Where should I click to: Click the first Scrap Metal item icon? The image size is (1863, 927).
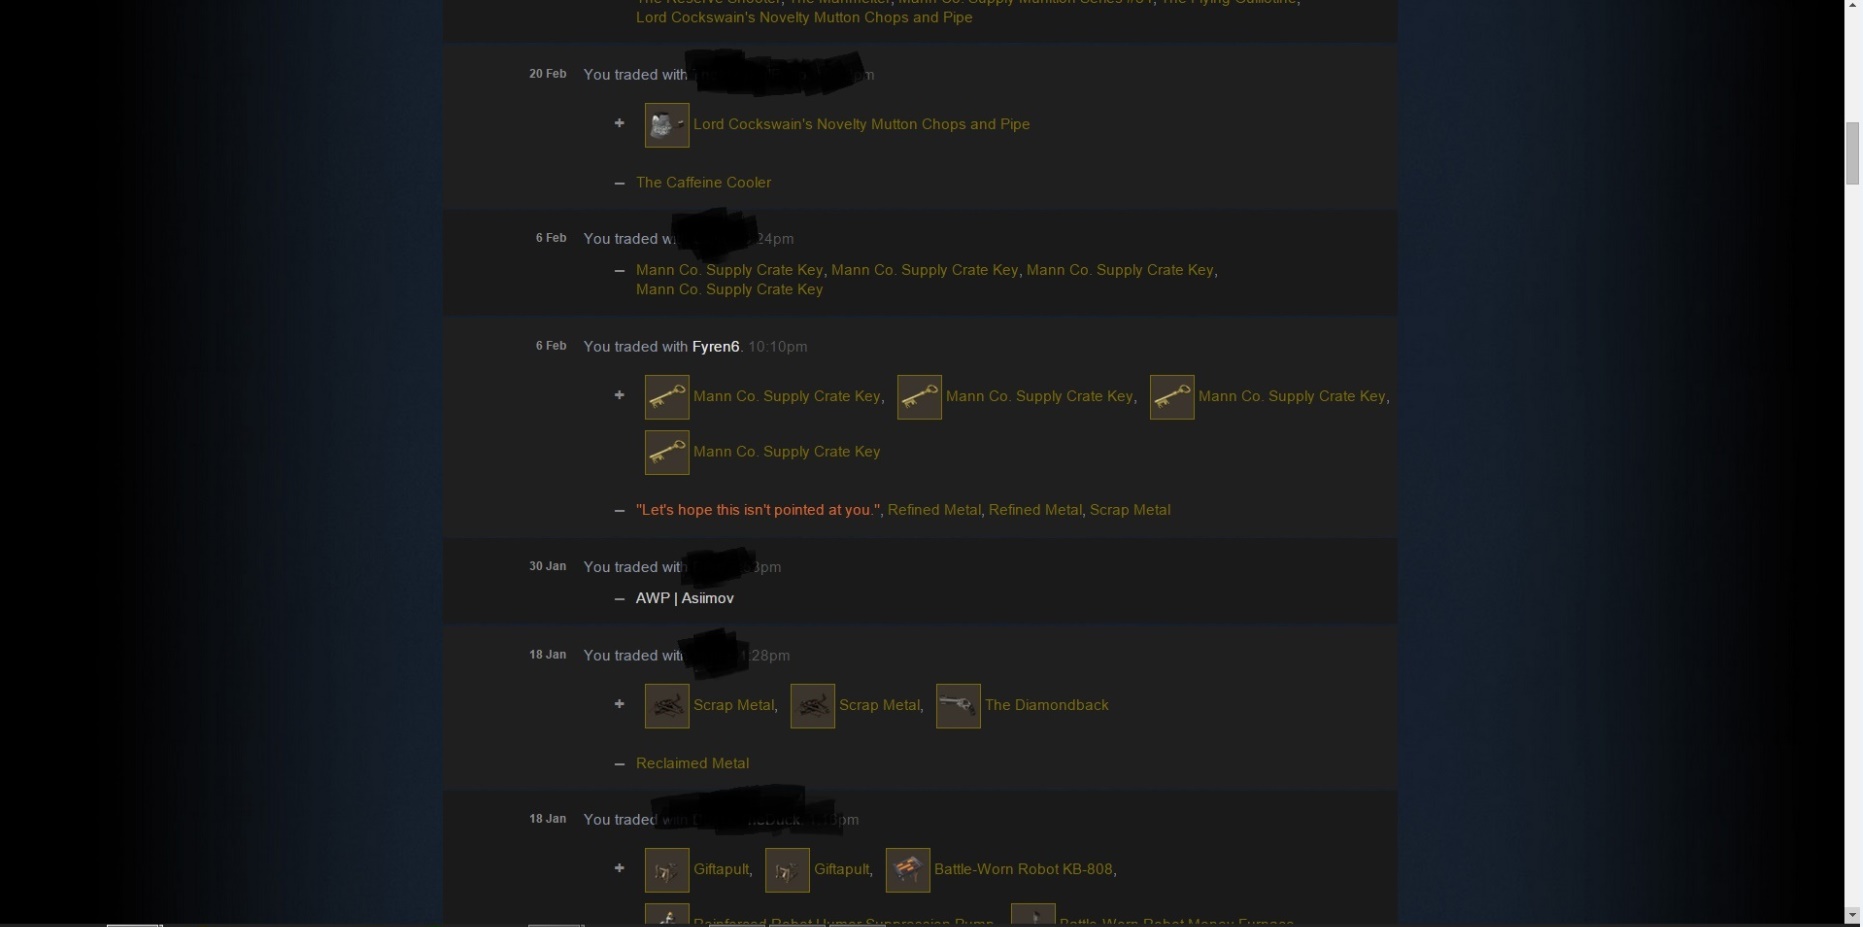667,706
